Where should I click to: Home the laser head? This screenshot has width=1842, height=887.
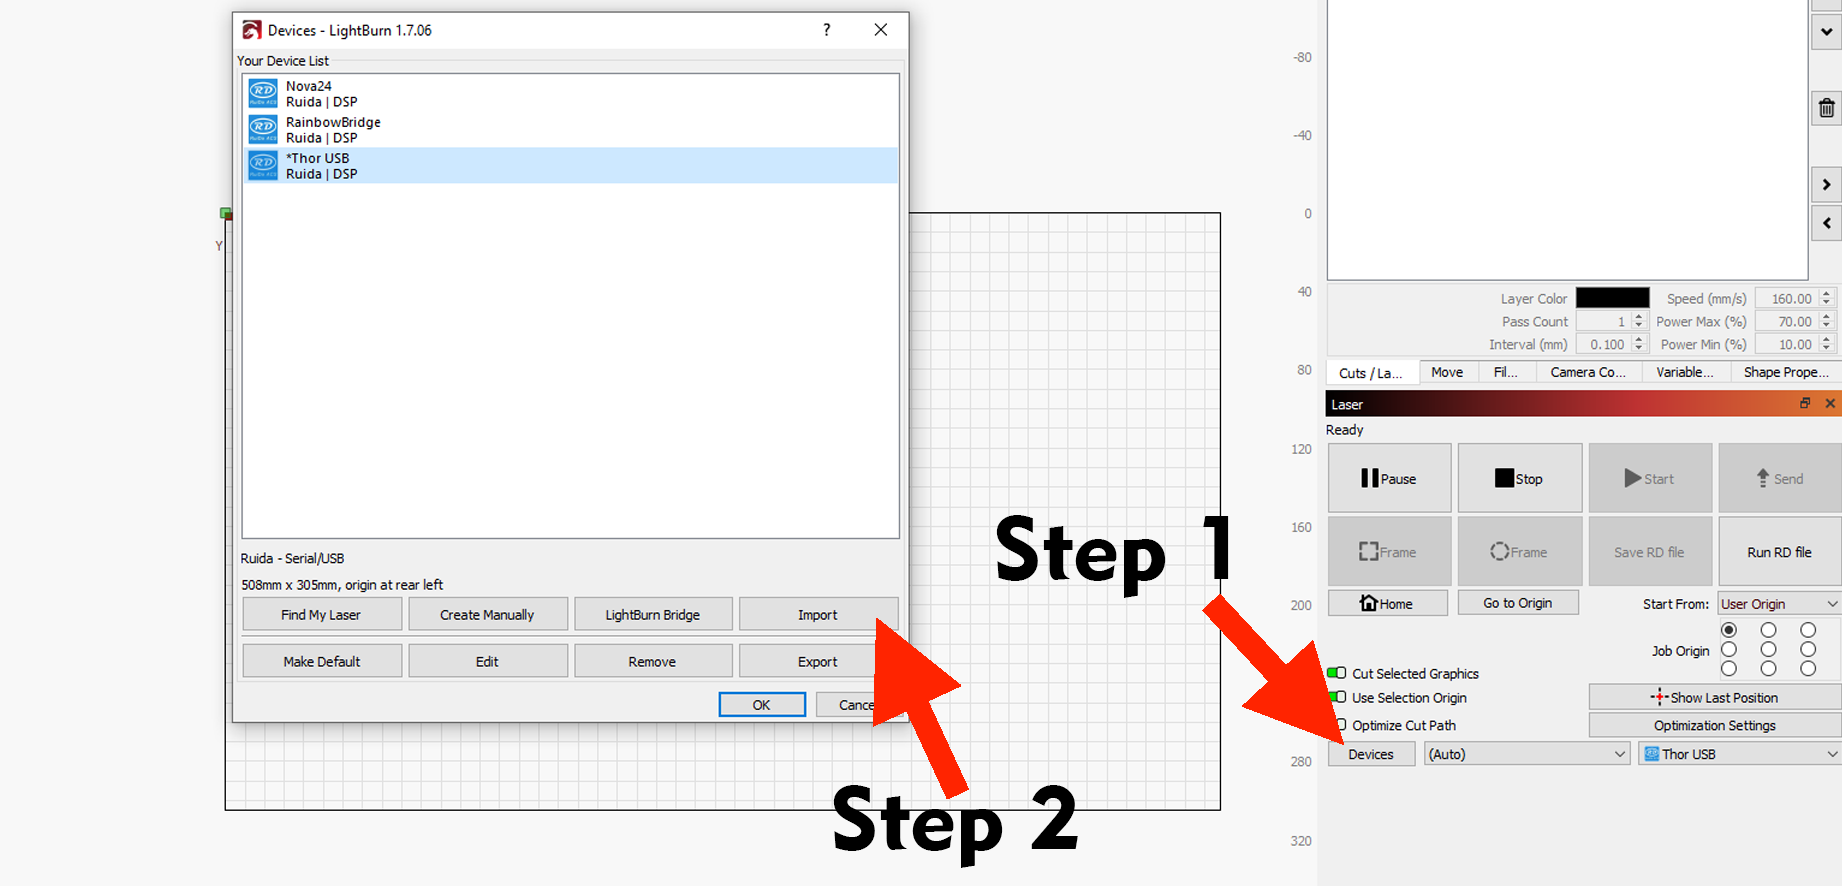tap(1387, 603)
